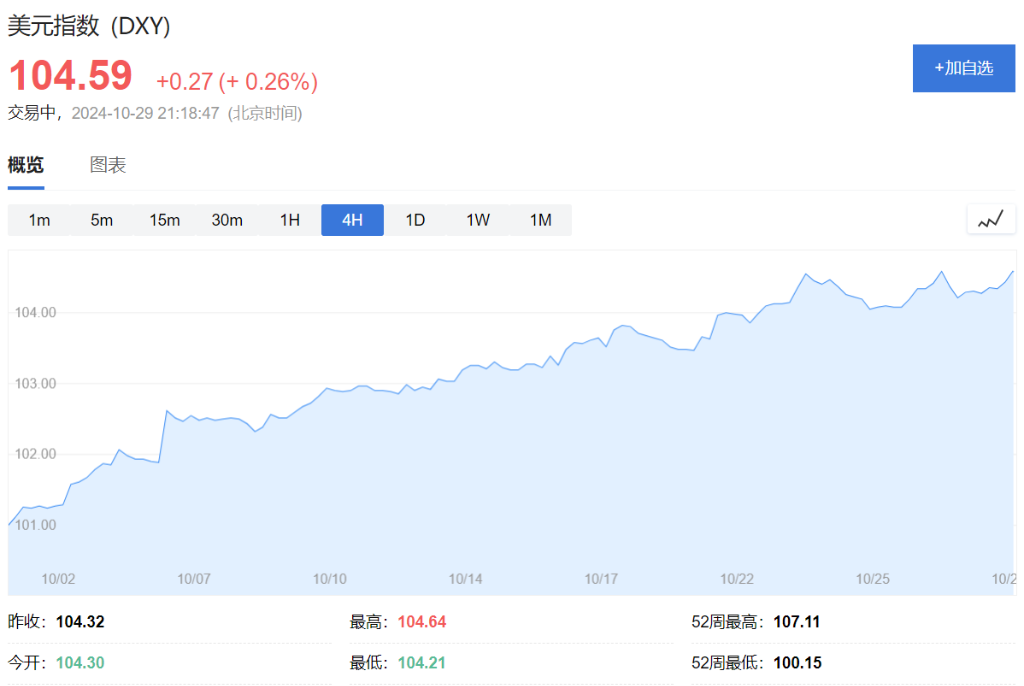Click the 10/14 date label
The width and height of the screenshot is (1024, 686).
point(466,579)
